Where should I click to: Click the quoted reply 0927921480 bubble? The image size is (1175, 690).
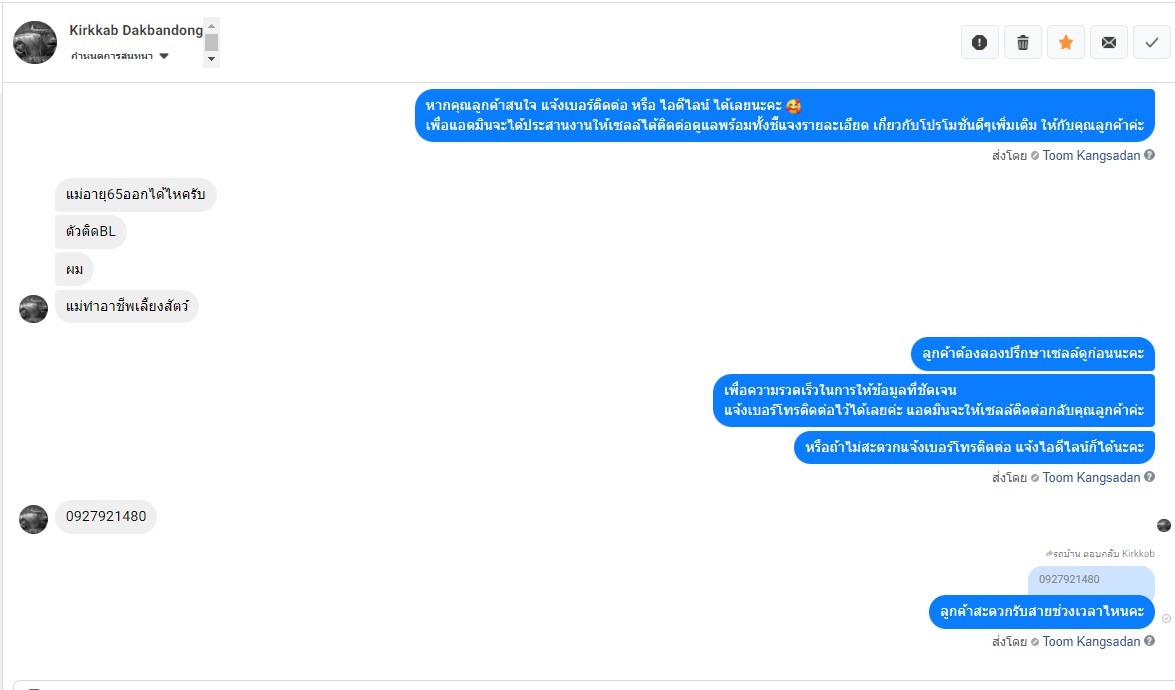pyautogui.click(x=1091, y=580)
